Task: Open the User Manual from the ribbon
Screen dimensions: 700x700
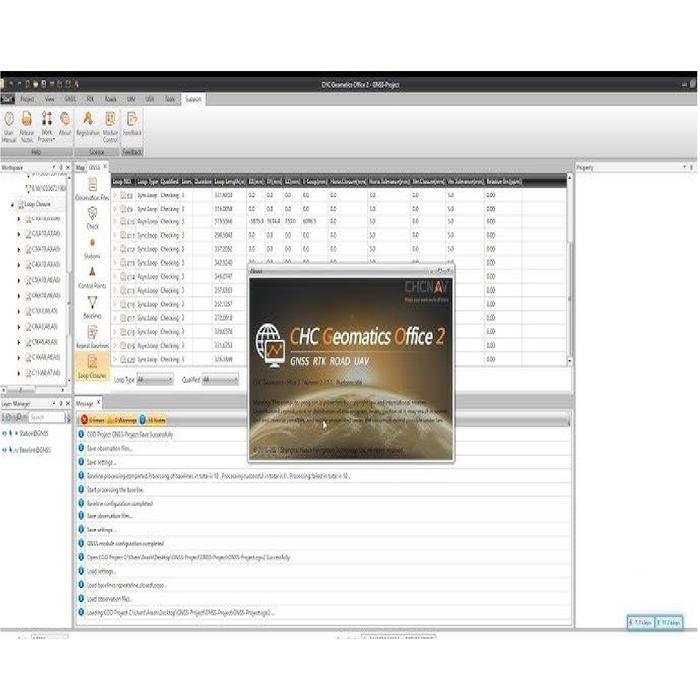Action: click(x=9, y=127)
